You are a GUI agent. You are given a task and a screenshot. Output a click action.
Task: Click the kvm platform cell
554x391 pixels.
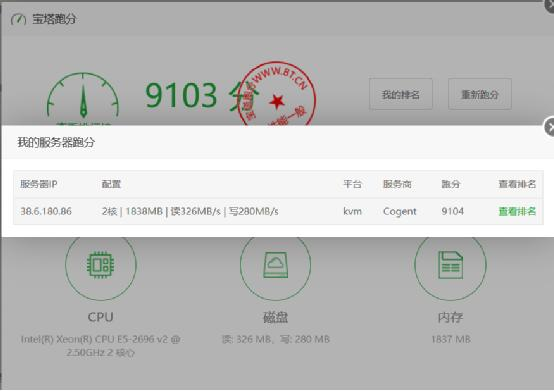click(352, 211)
